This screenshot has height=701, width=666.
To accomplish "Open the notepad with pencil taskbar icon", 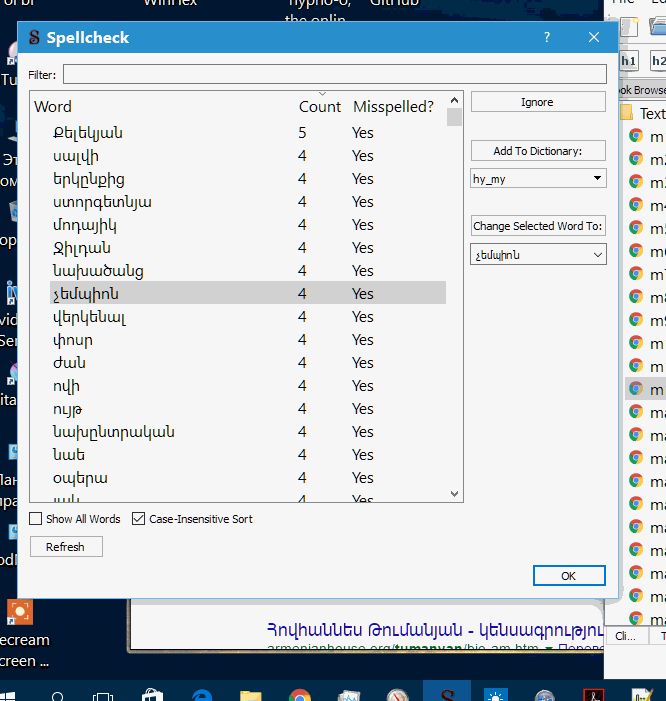I will [642, 695].
